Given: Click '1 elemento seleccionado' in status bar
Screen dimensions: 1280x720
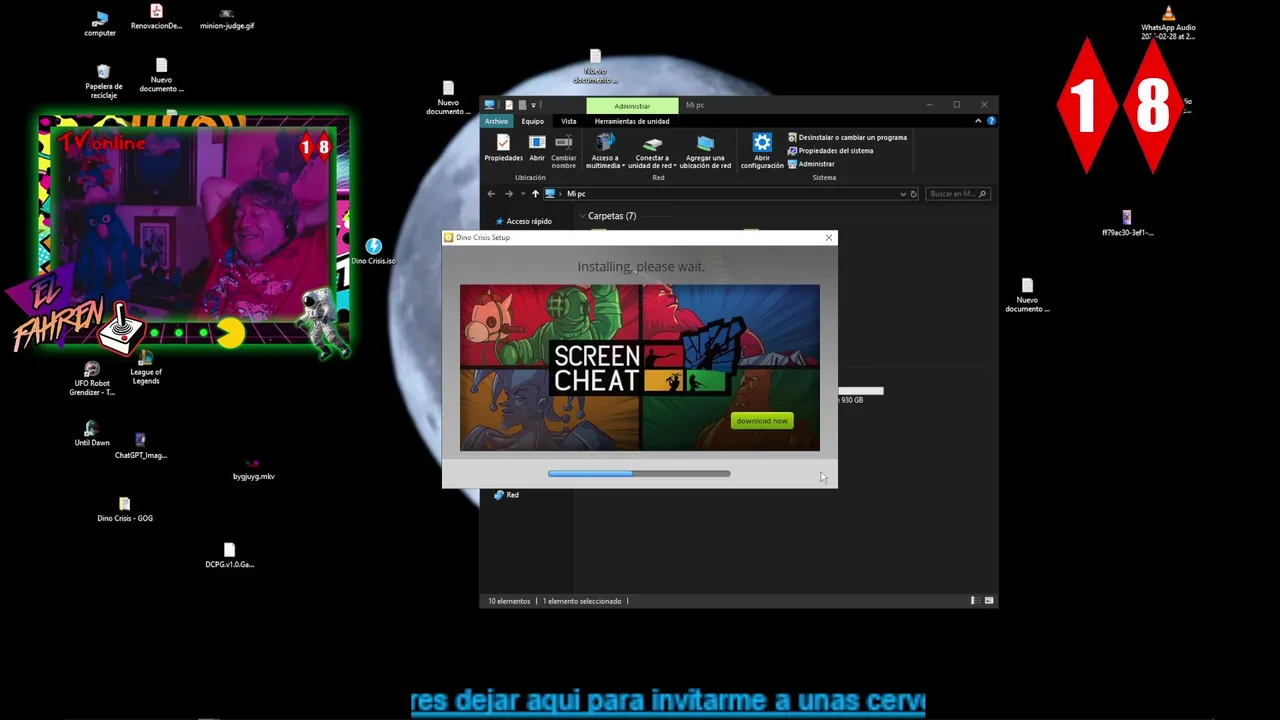Looking at the screenshot, I should 582,601.
